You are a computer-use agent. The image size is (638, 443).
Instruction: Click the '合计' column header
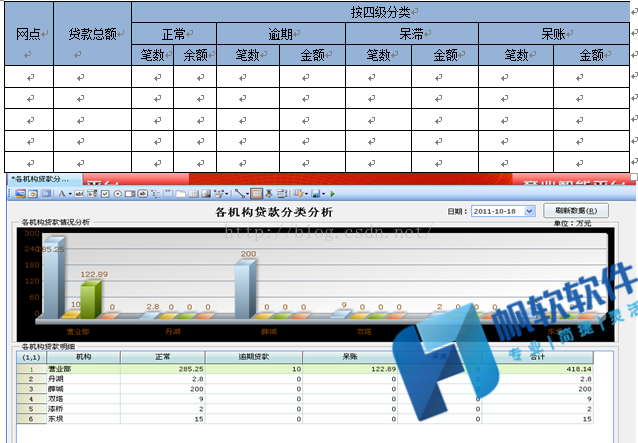537,357
